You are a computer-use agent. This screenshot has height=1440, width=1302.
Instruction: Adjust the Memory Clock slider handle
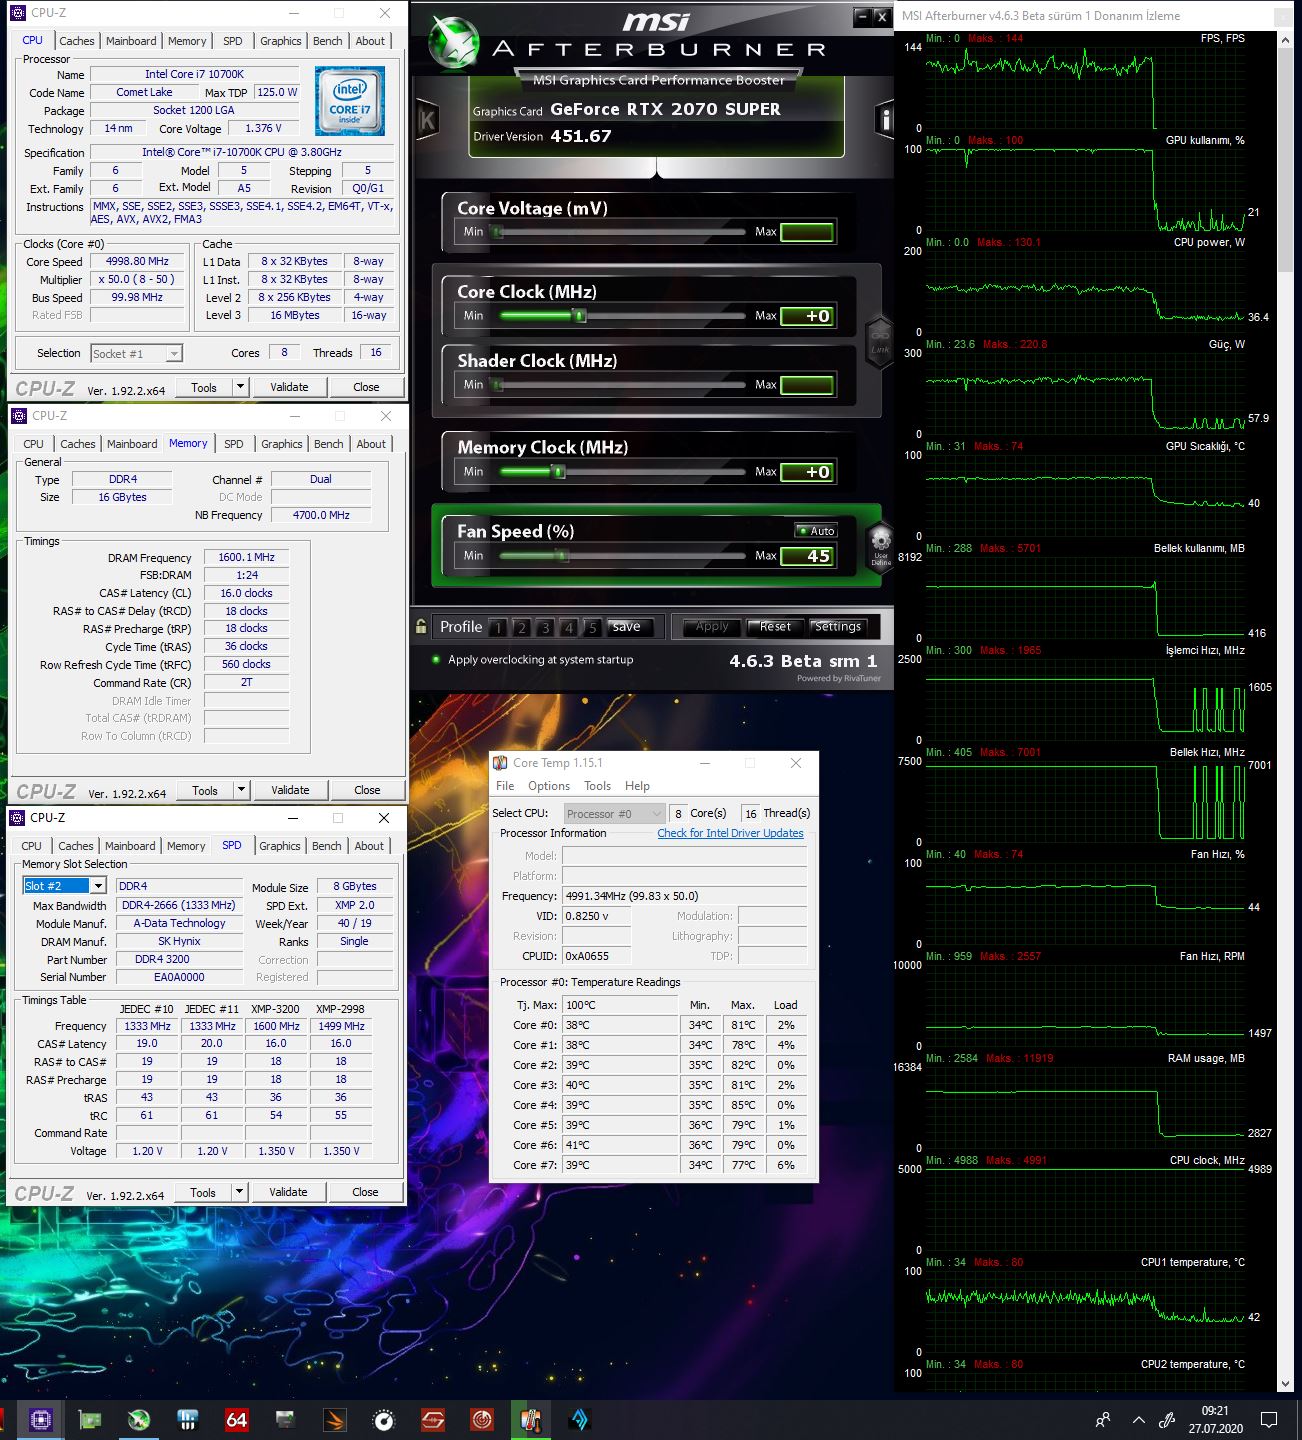(559, 472)
